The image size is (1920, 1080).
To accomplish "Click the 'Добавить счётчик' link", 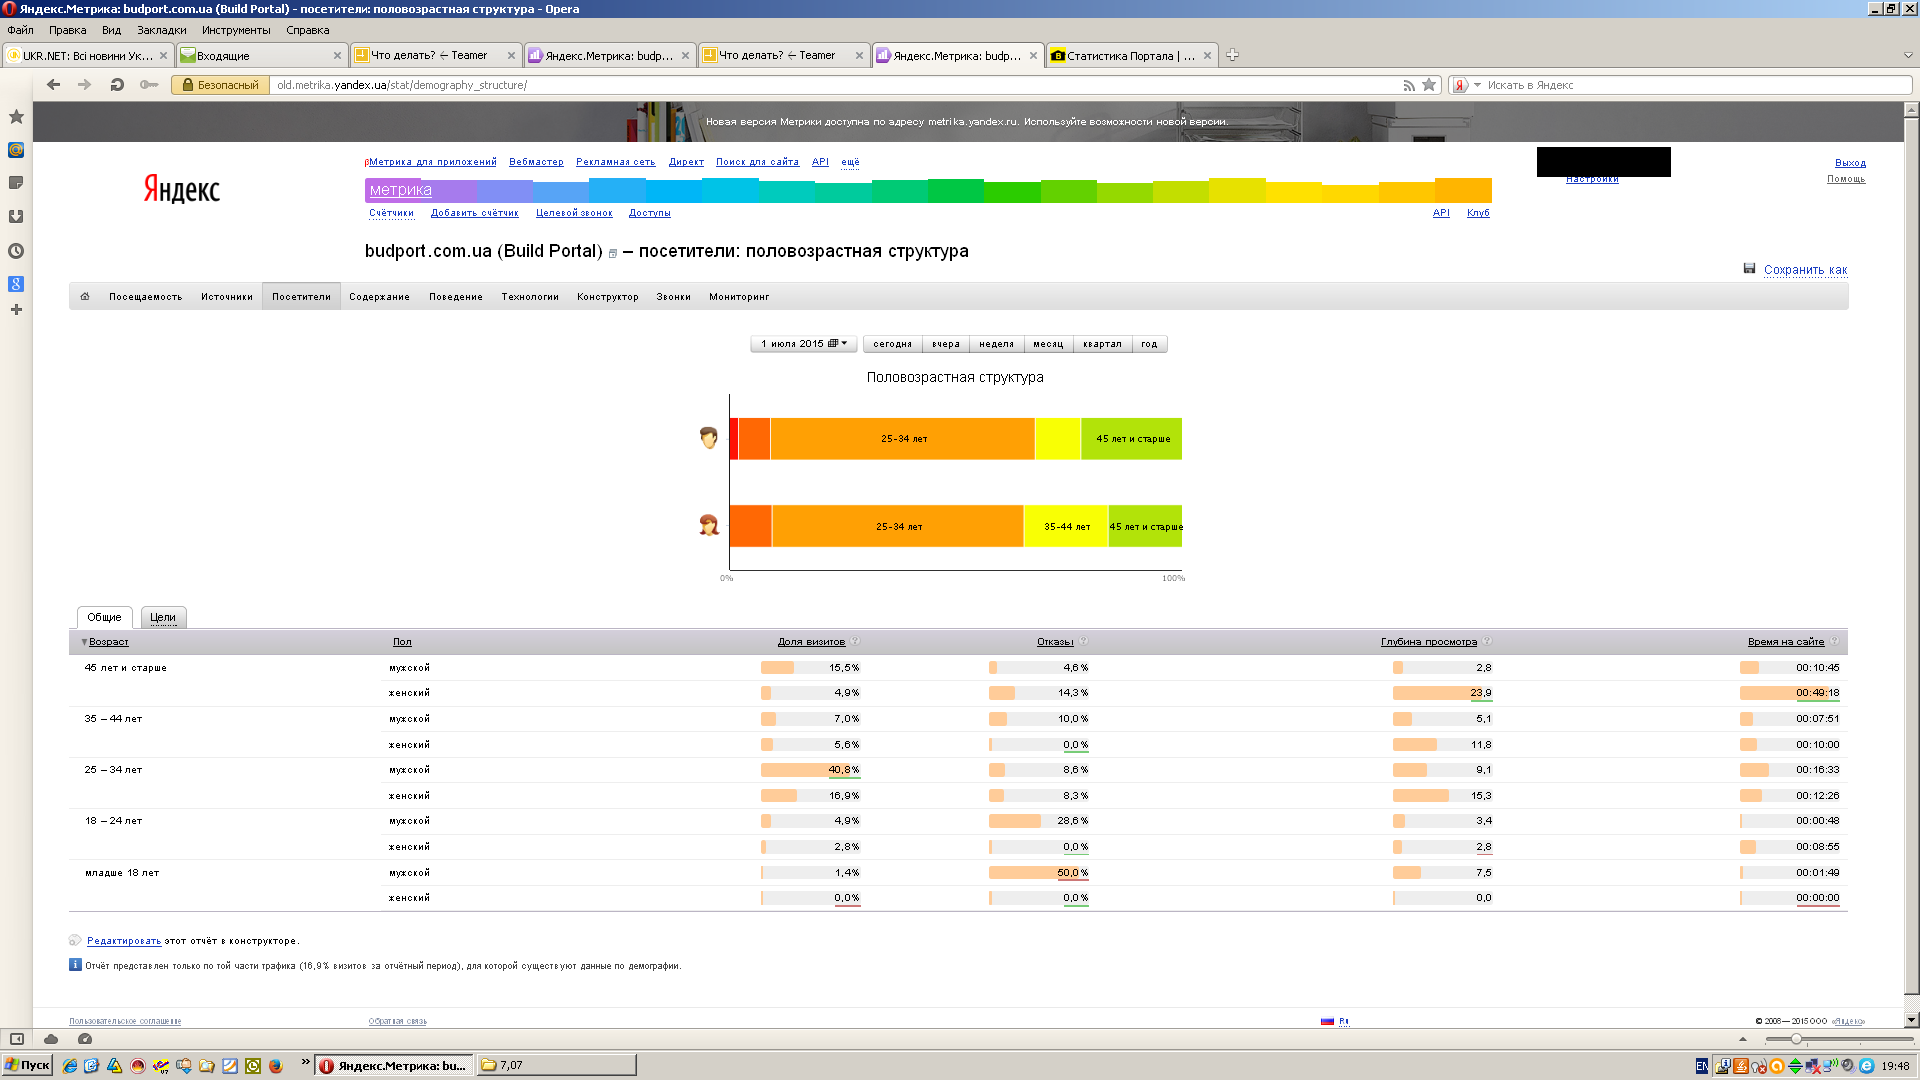I will click(474, 213).
